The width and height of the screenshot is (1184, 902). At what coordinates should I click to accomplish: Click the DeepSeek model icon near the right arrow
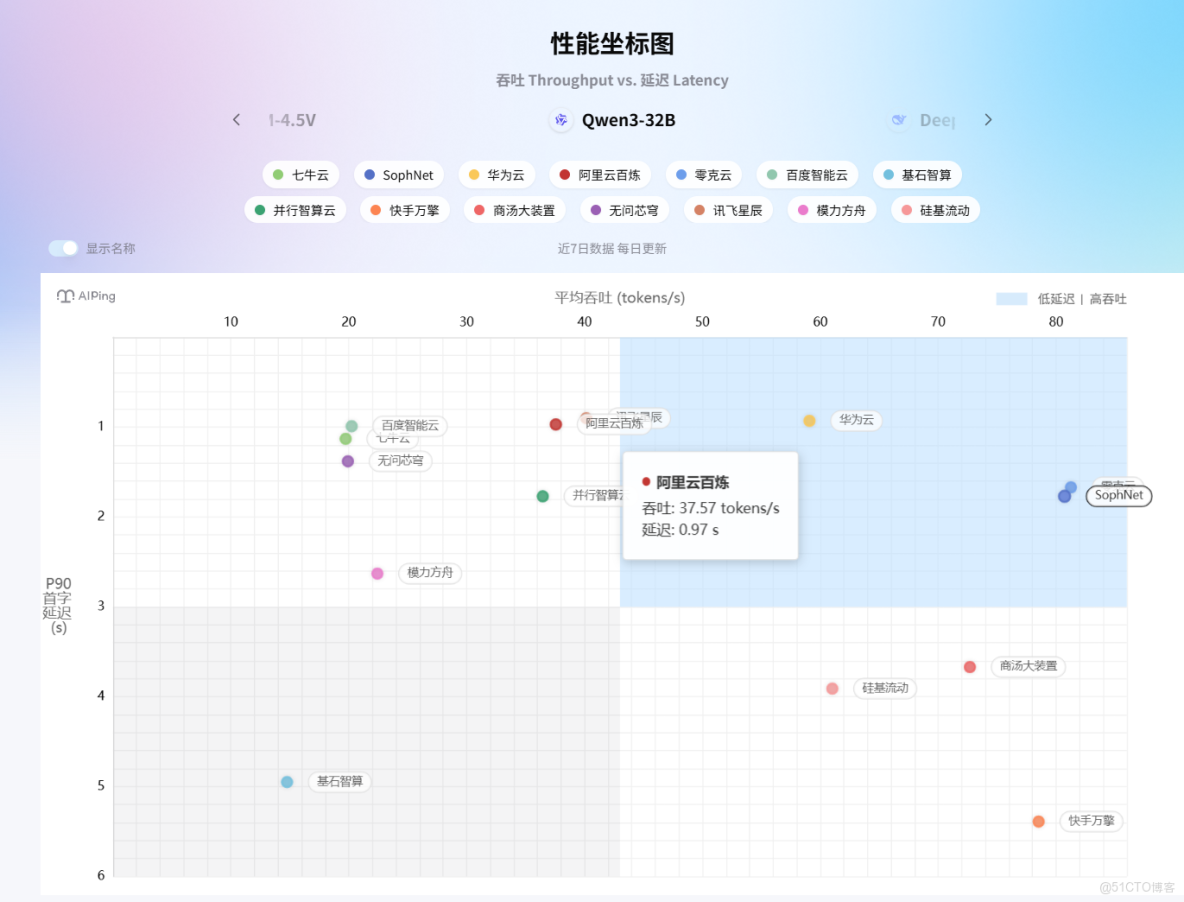point(898,120)
